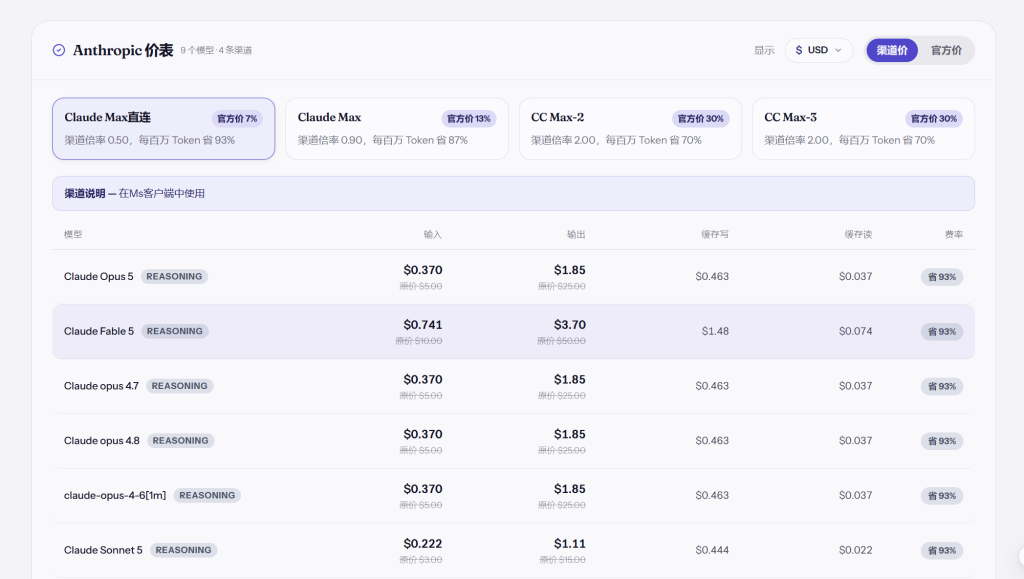Viewport: 1024px width, 579px height.
Task: Select the Claude opus 4.8 model name
Action: click(102, 441)
